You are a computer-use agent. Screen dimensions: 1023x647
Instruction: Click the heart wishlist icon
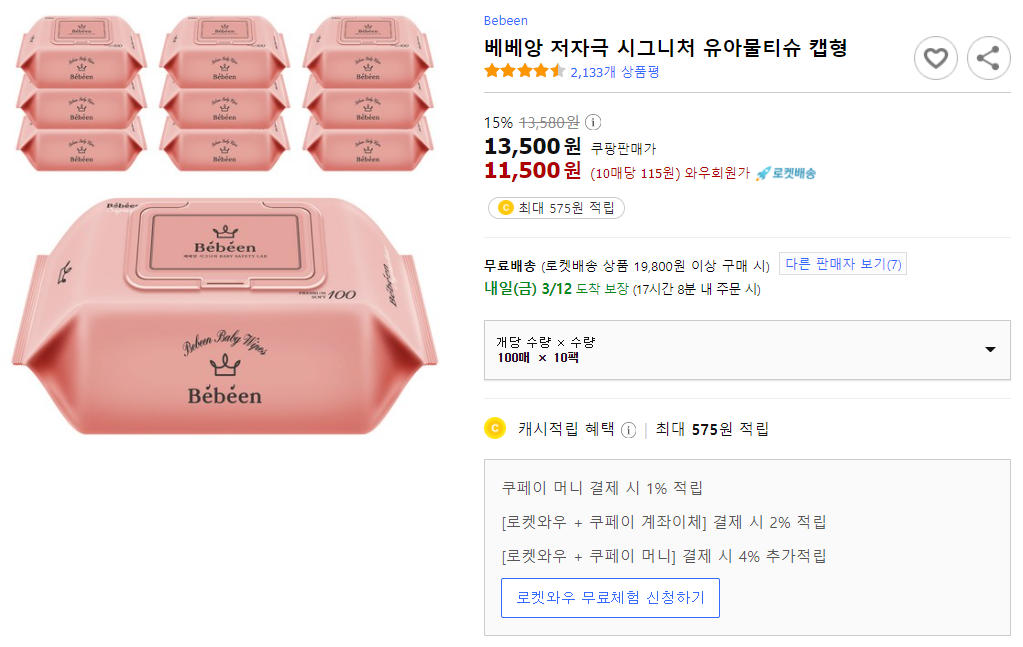(935, 58)
